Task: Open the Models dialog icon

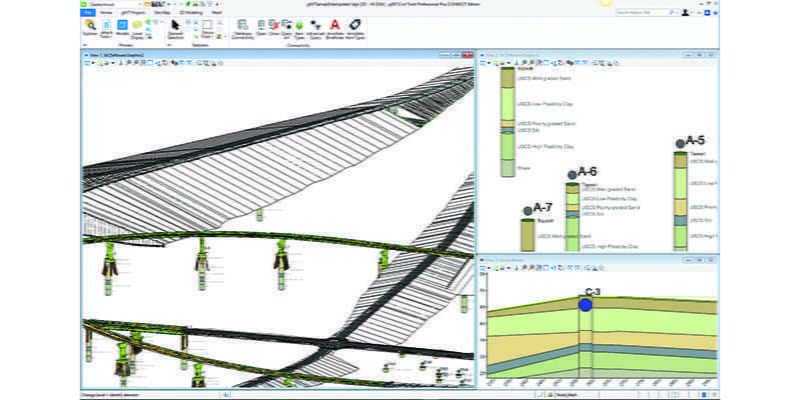Action: [122, 29]
